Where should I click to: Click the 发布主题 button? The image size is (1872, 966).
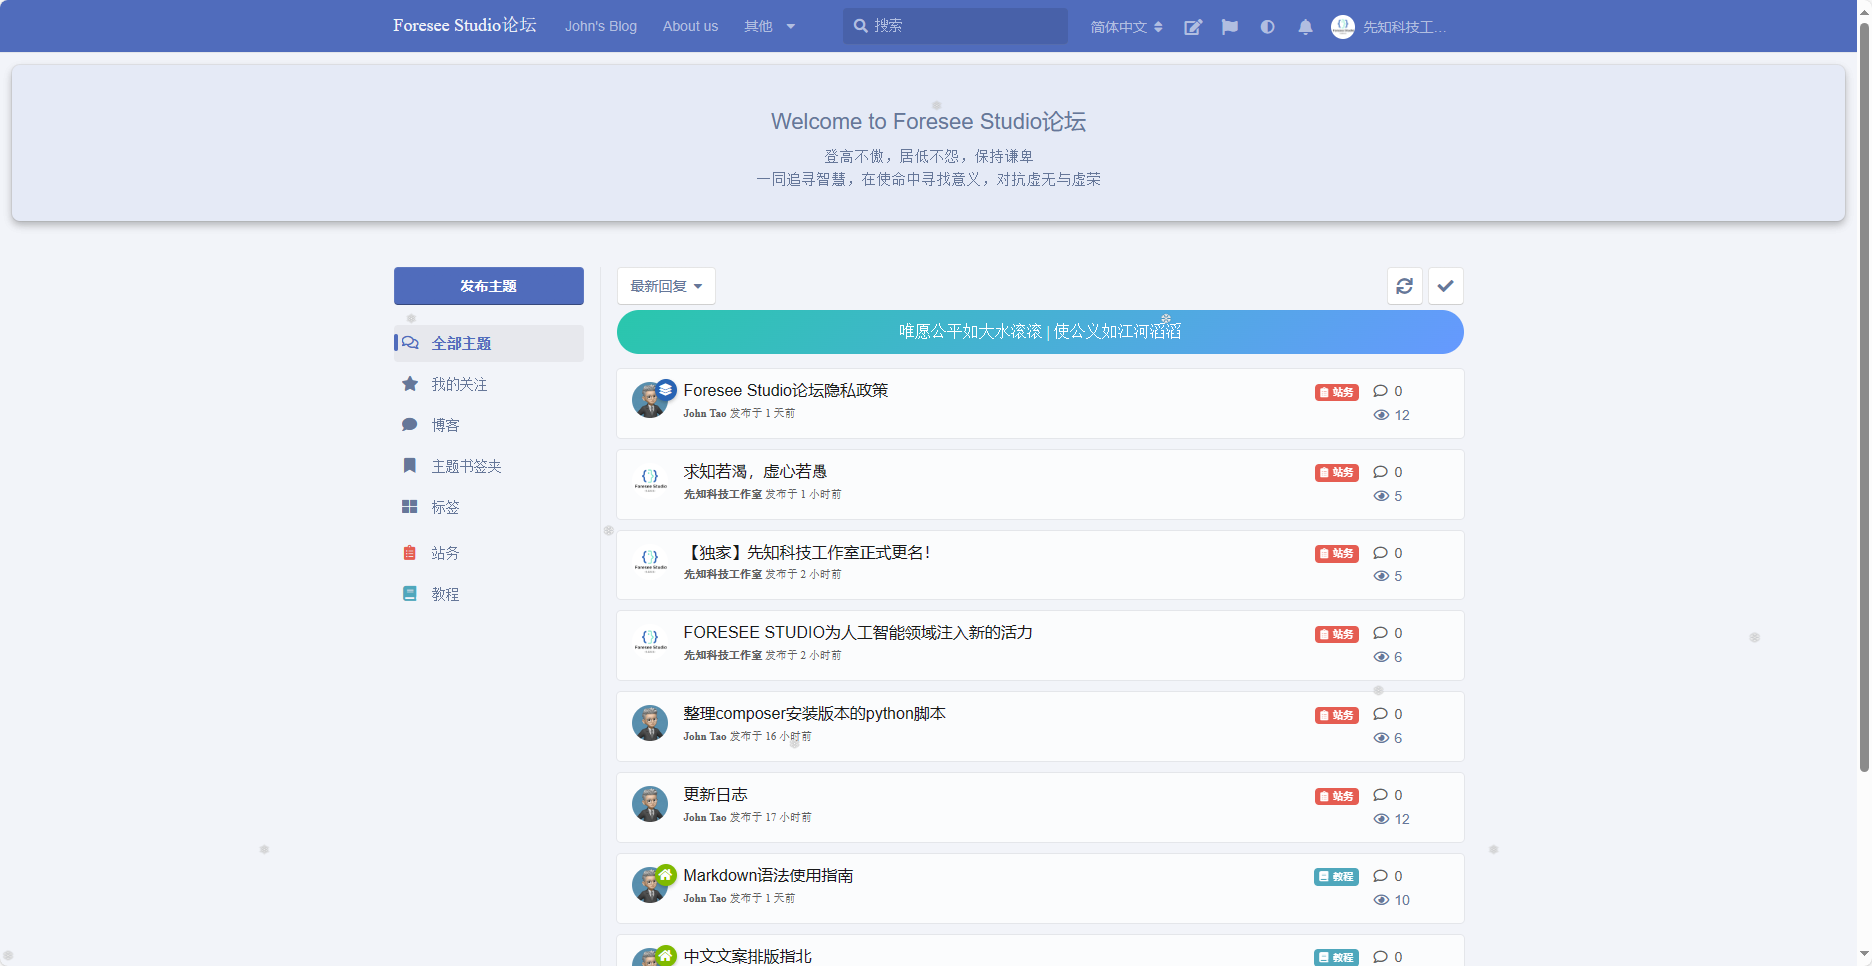(x=488, y=286)
